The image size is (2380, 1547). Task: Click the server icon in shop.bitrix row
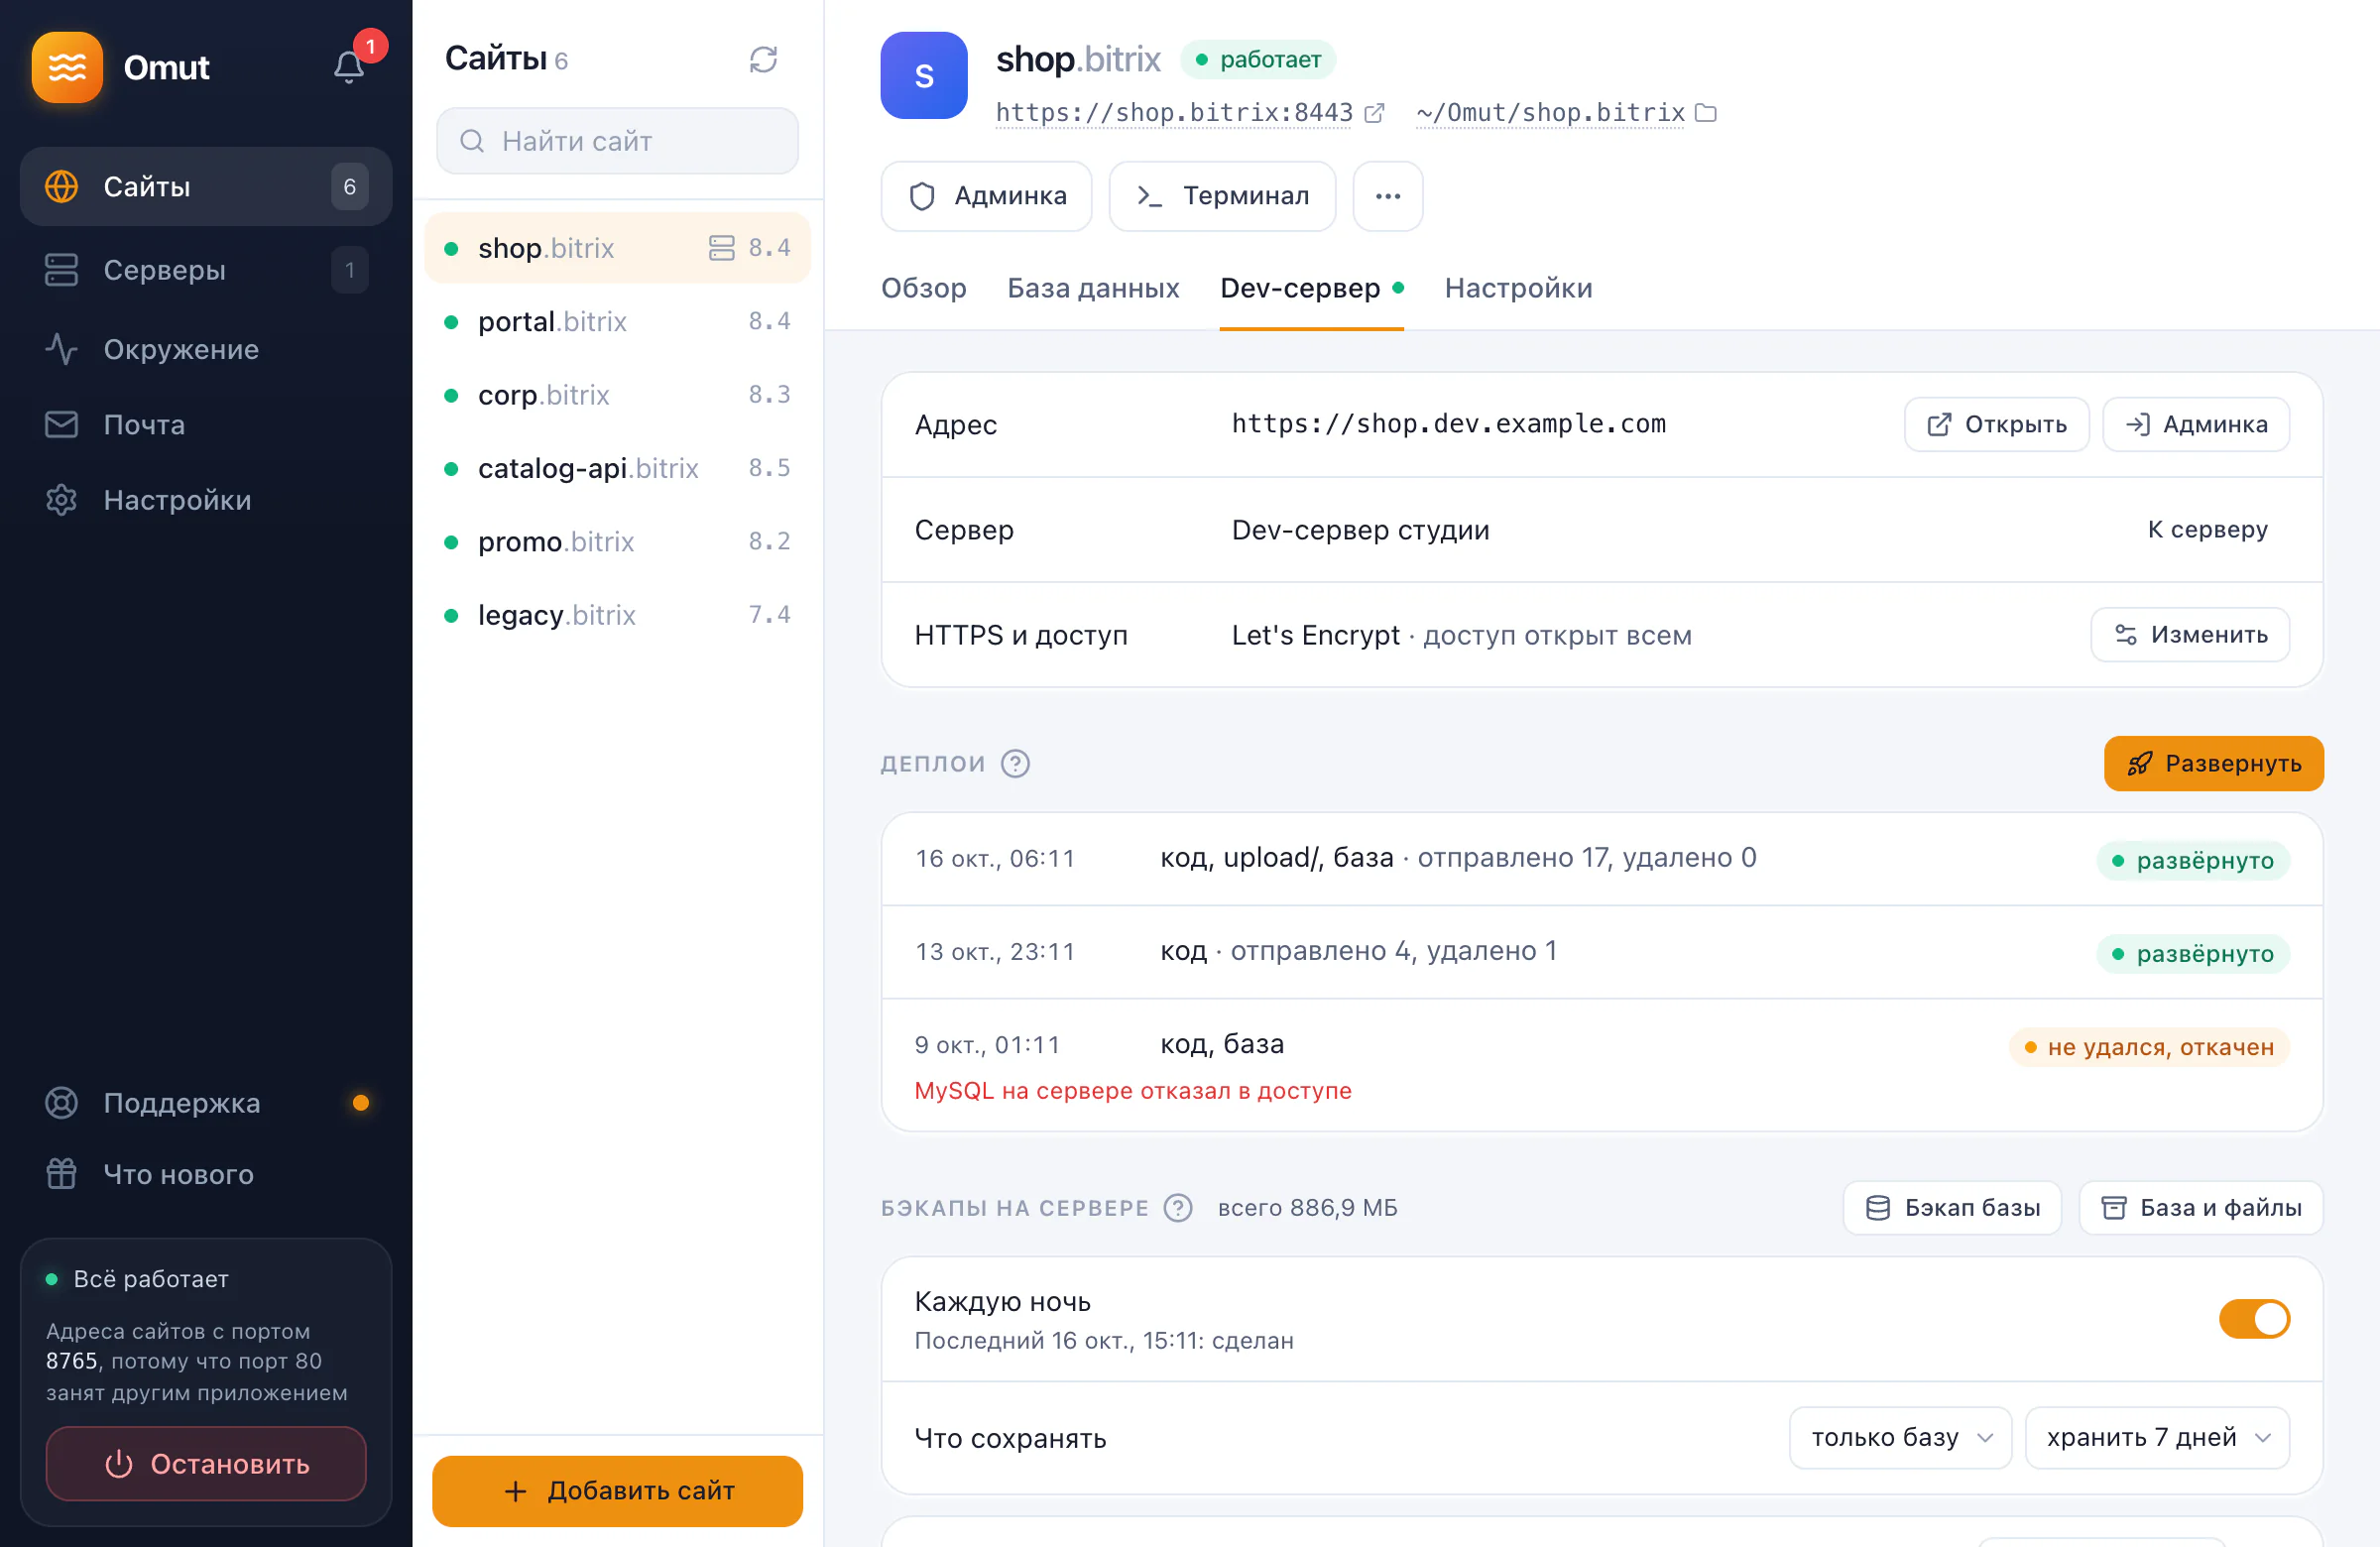click(721, 248)
